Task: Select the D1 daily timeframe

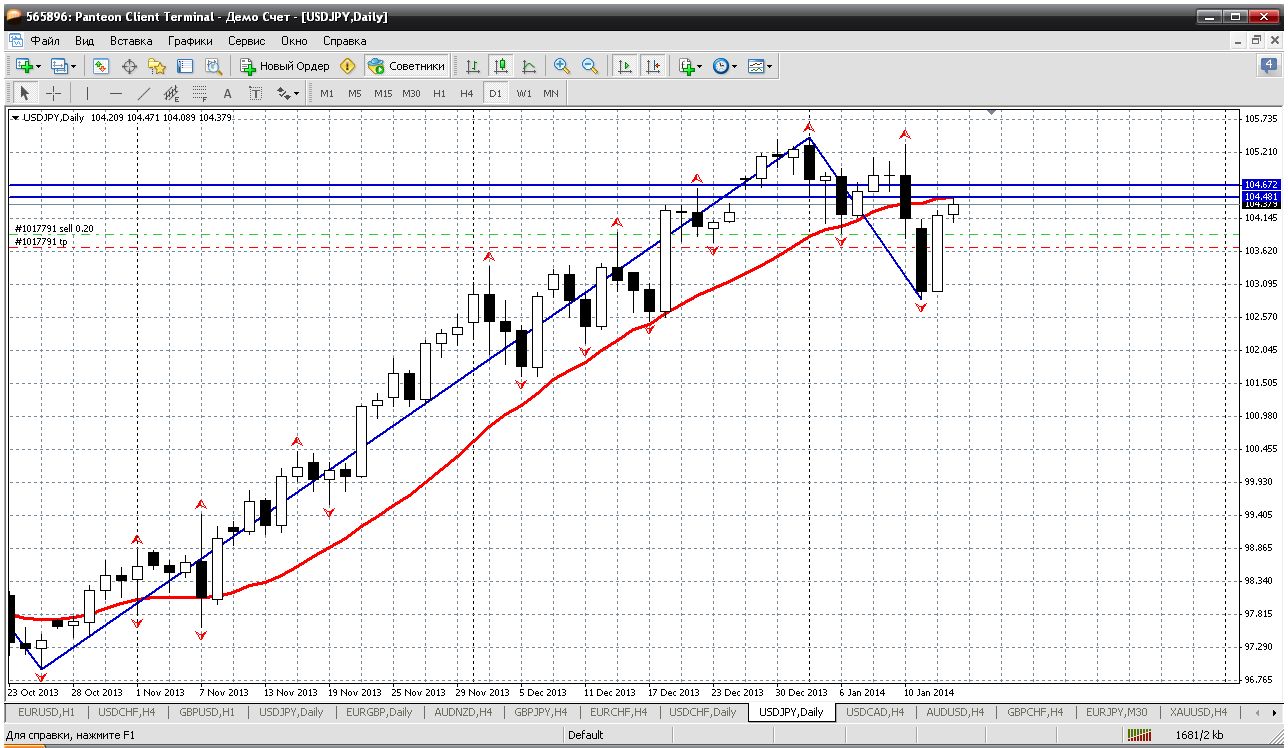Action: (495, 93)
